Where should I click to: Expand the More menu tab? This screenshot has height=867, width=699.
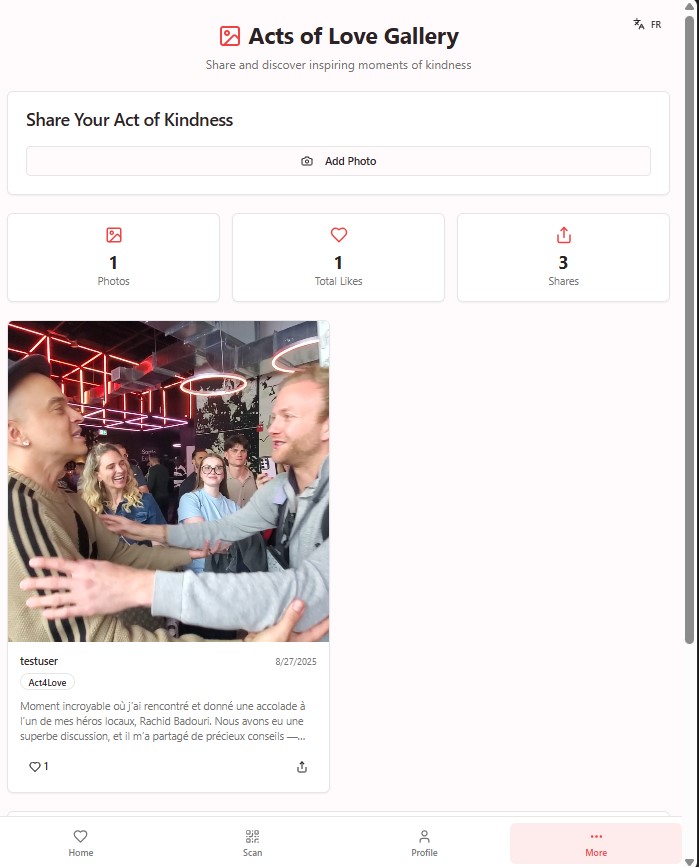coord(596,843)
